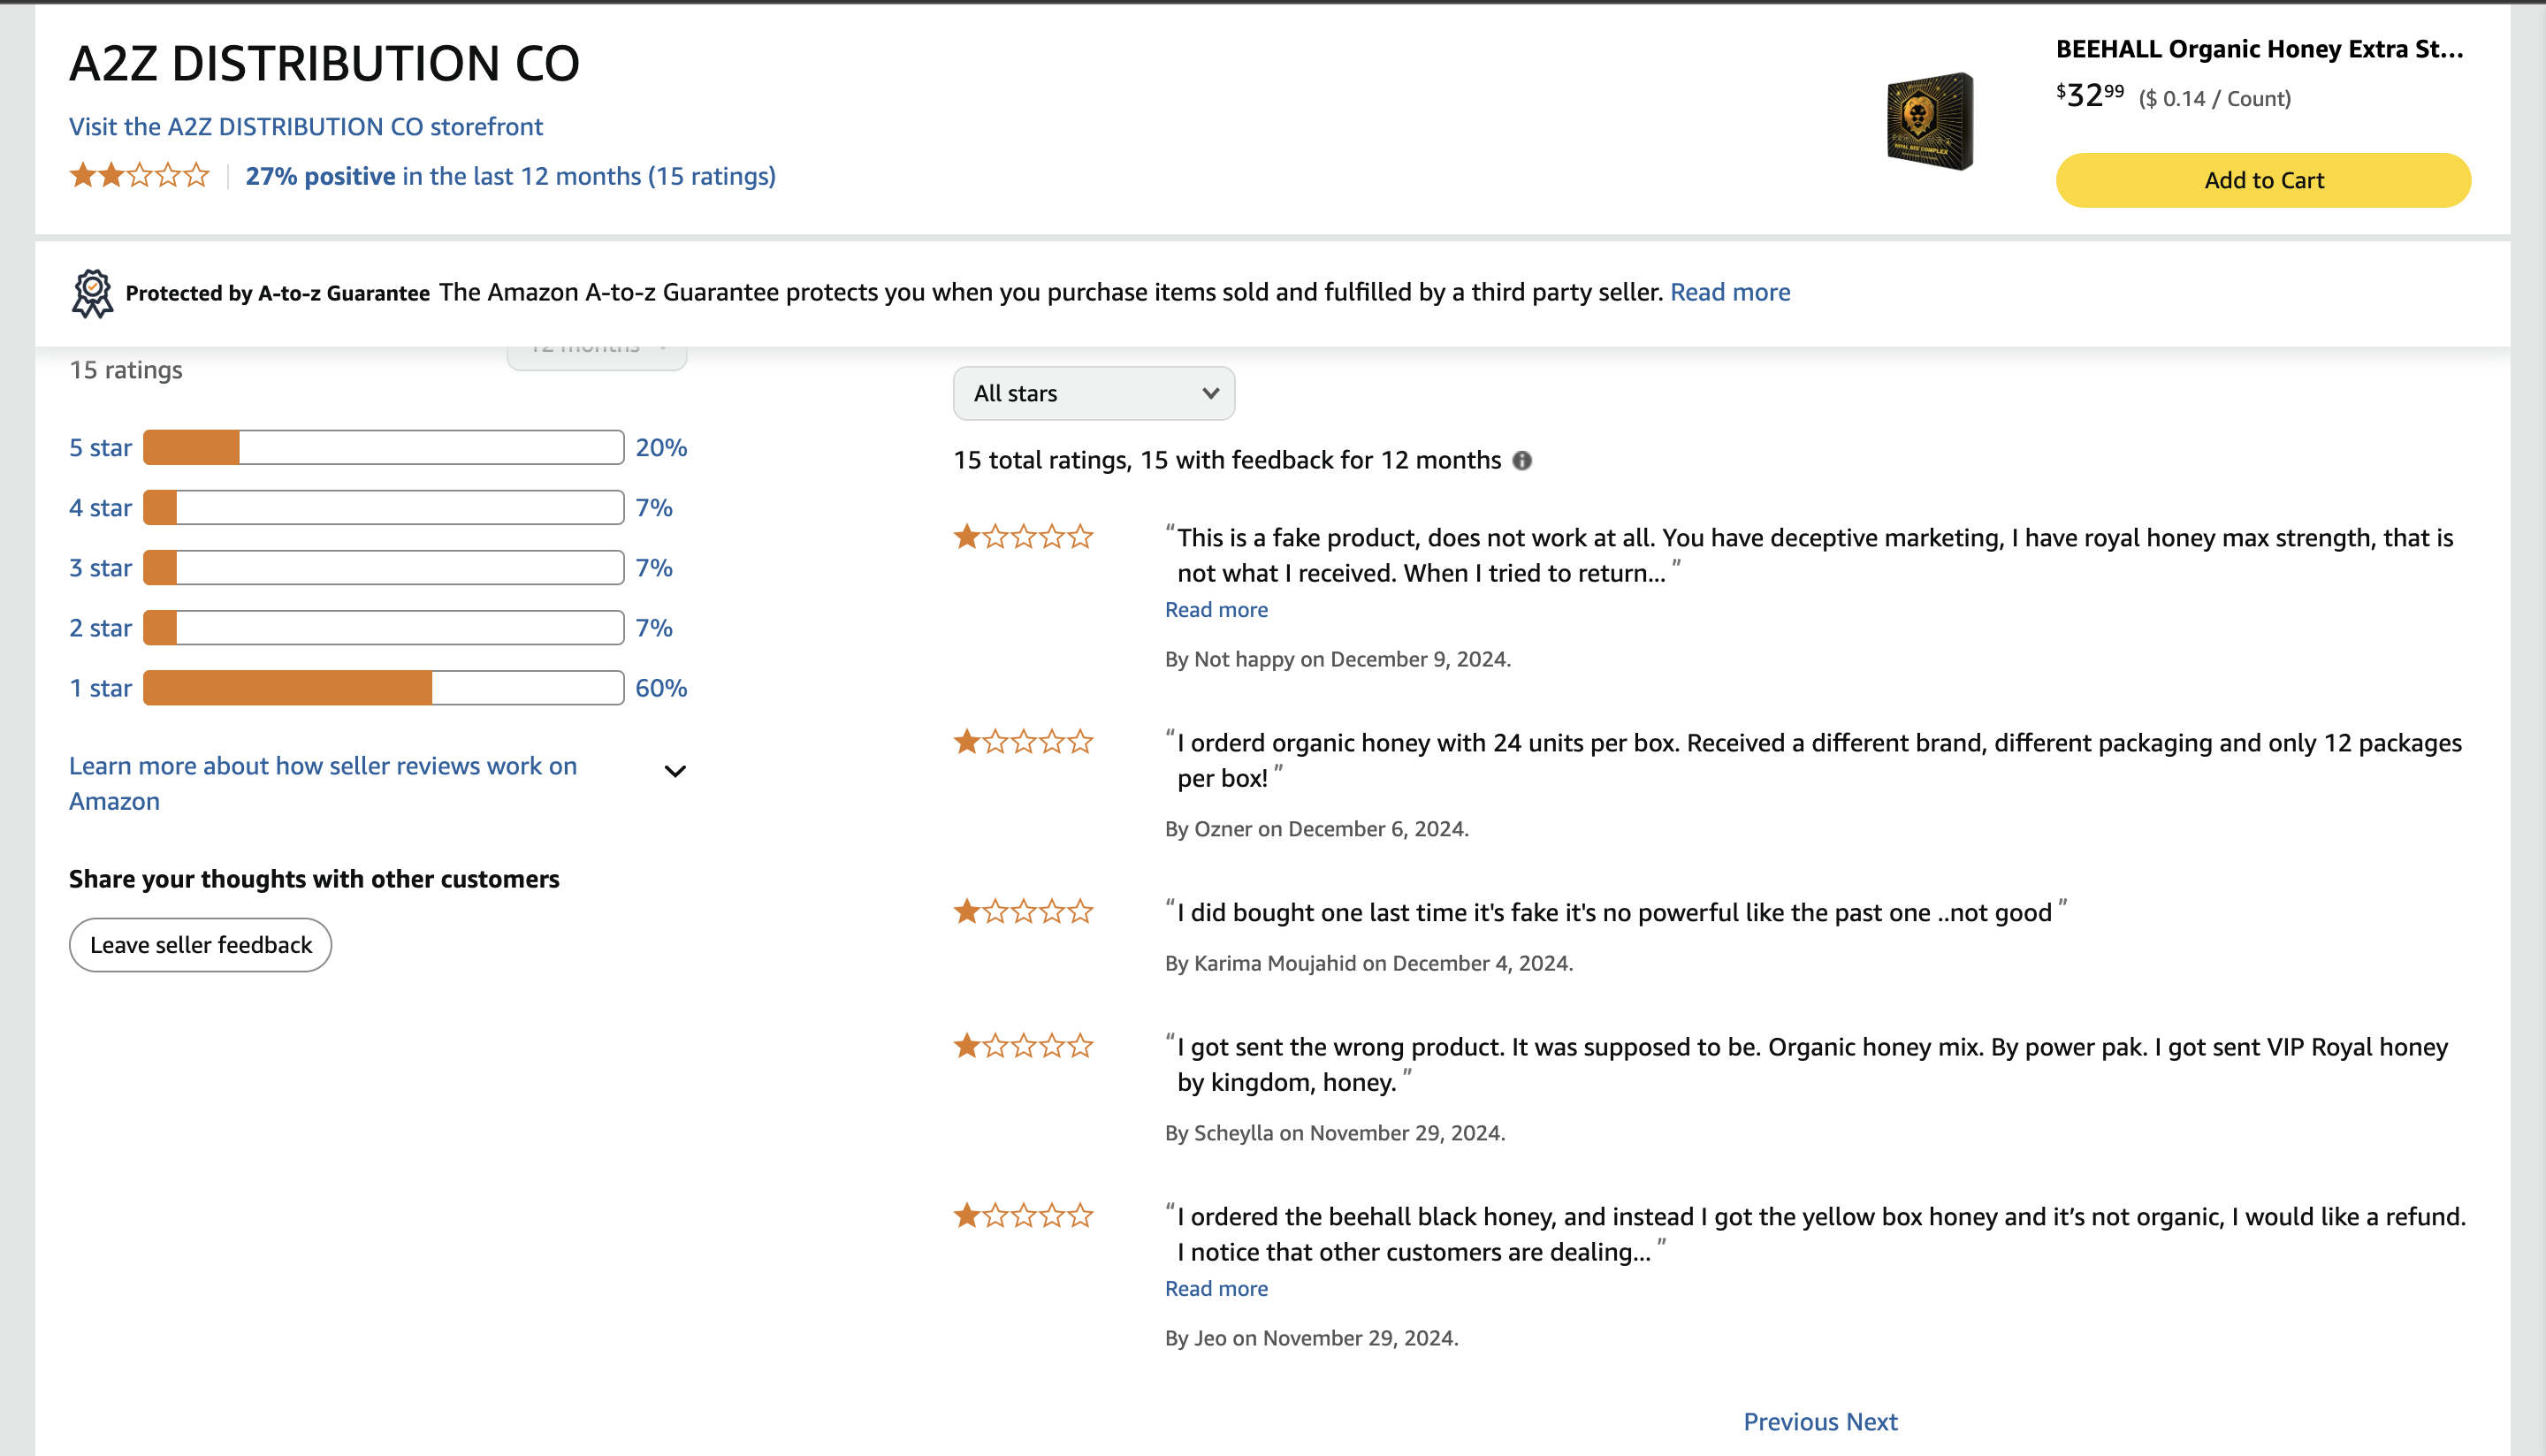
Task: Click the seller's two-star rating stars
Action: 139,176
